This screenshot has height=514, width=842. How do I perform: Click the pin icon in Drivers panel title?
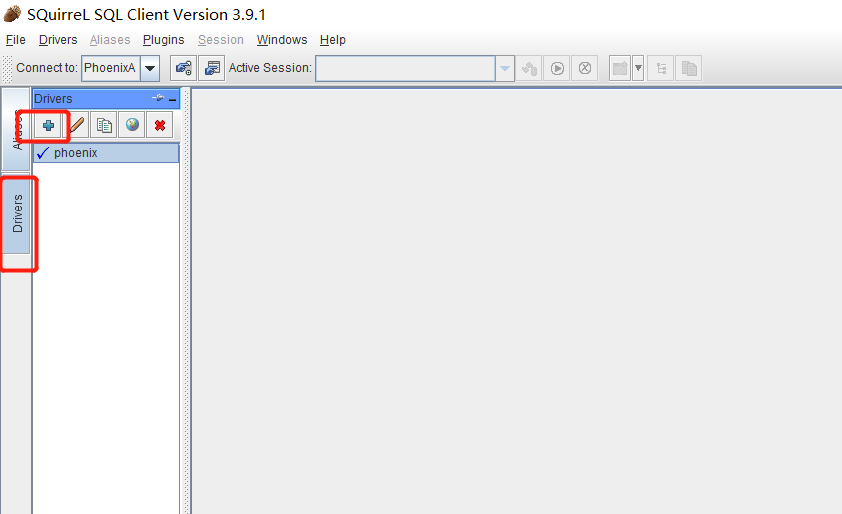tap(158, 98)
